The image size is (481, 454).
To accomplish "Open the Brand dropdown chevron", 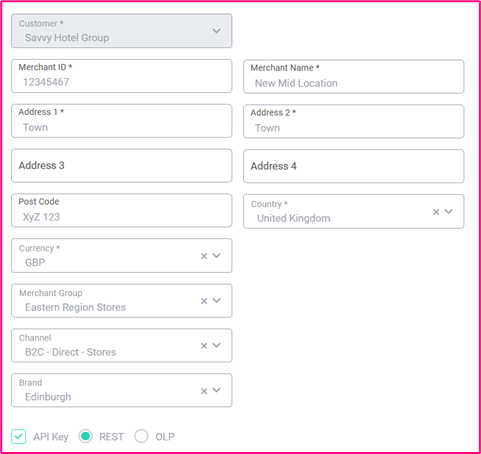I will tap(216, 390).
